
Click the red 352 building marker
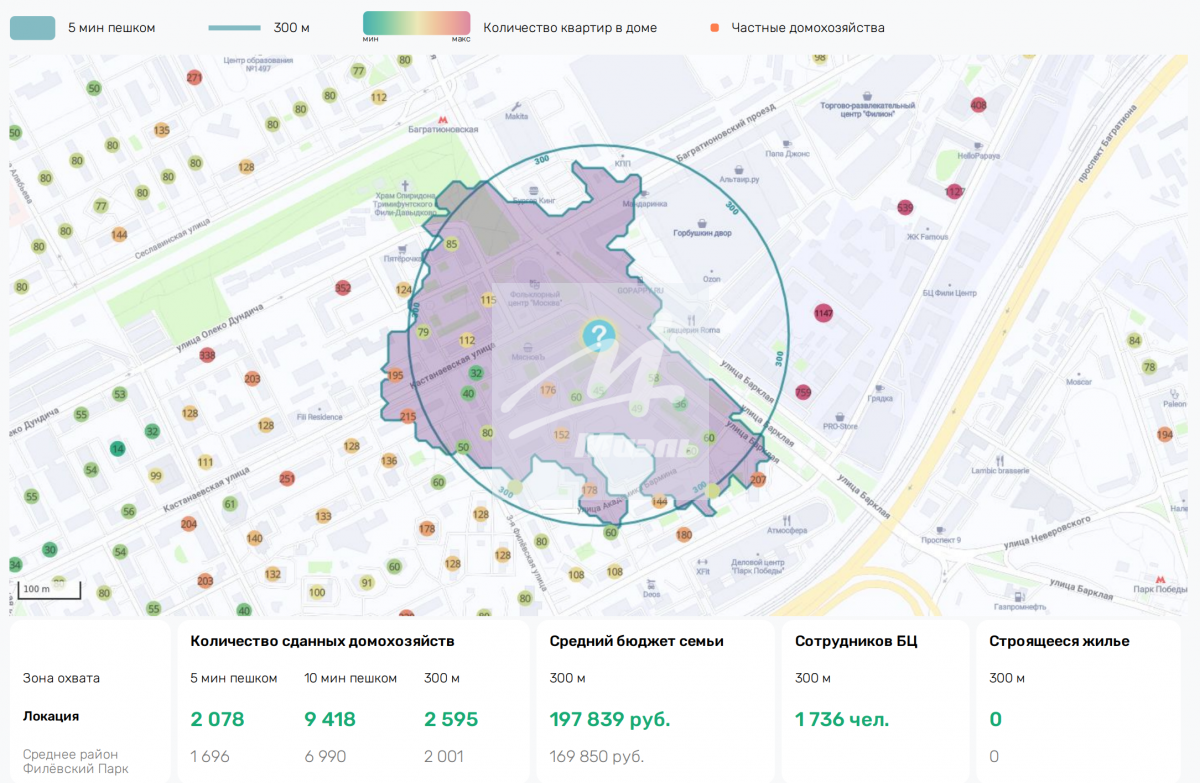click(x=343, y=289)
